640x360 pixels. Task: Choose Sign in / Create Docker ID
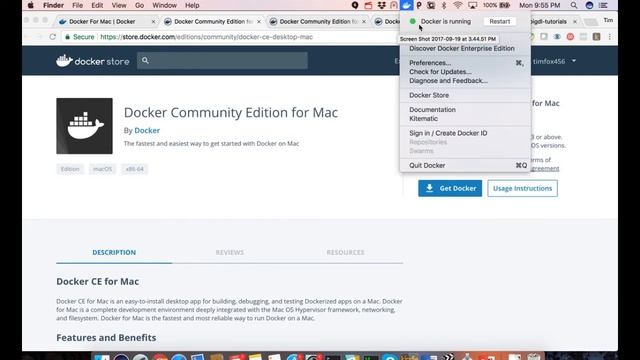tap(448, 133)
